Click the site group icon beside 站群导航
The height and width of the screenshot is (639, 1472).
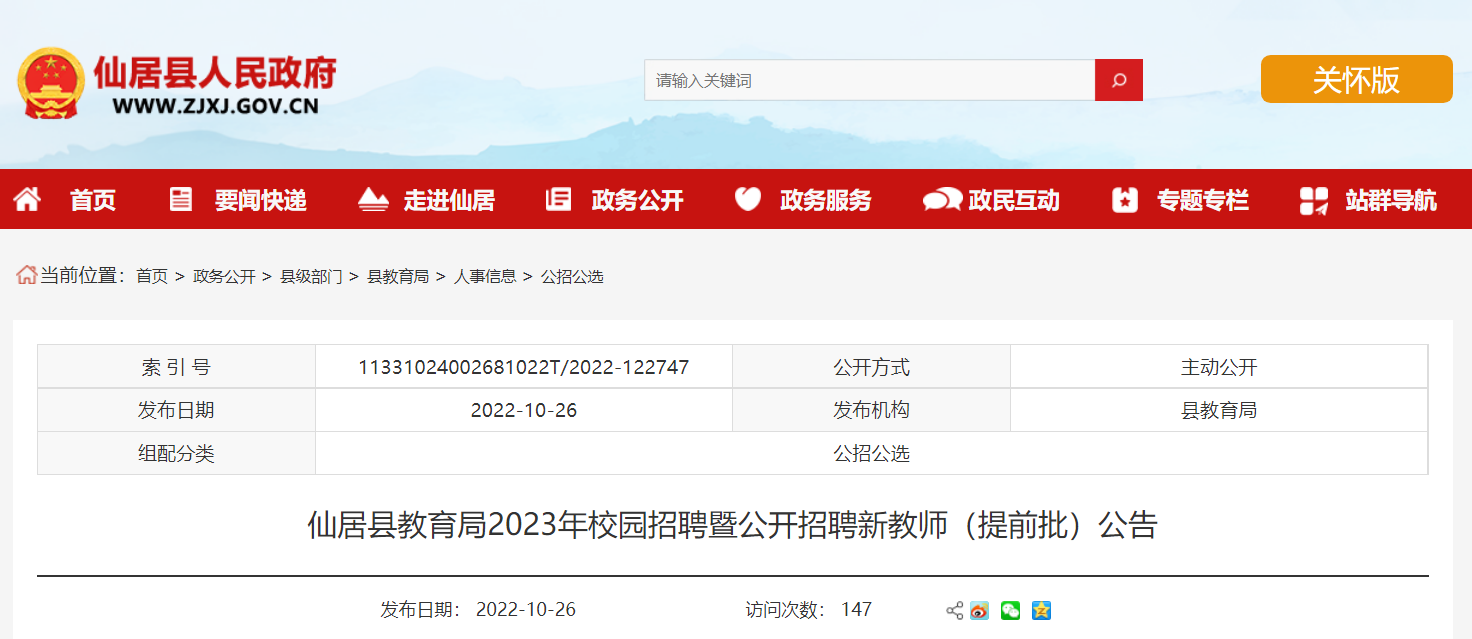[x=1314, y=201]
